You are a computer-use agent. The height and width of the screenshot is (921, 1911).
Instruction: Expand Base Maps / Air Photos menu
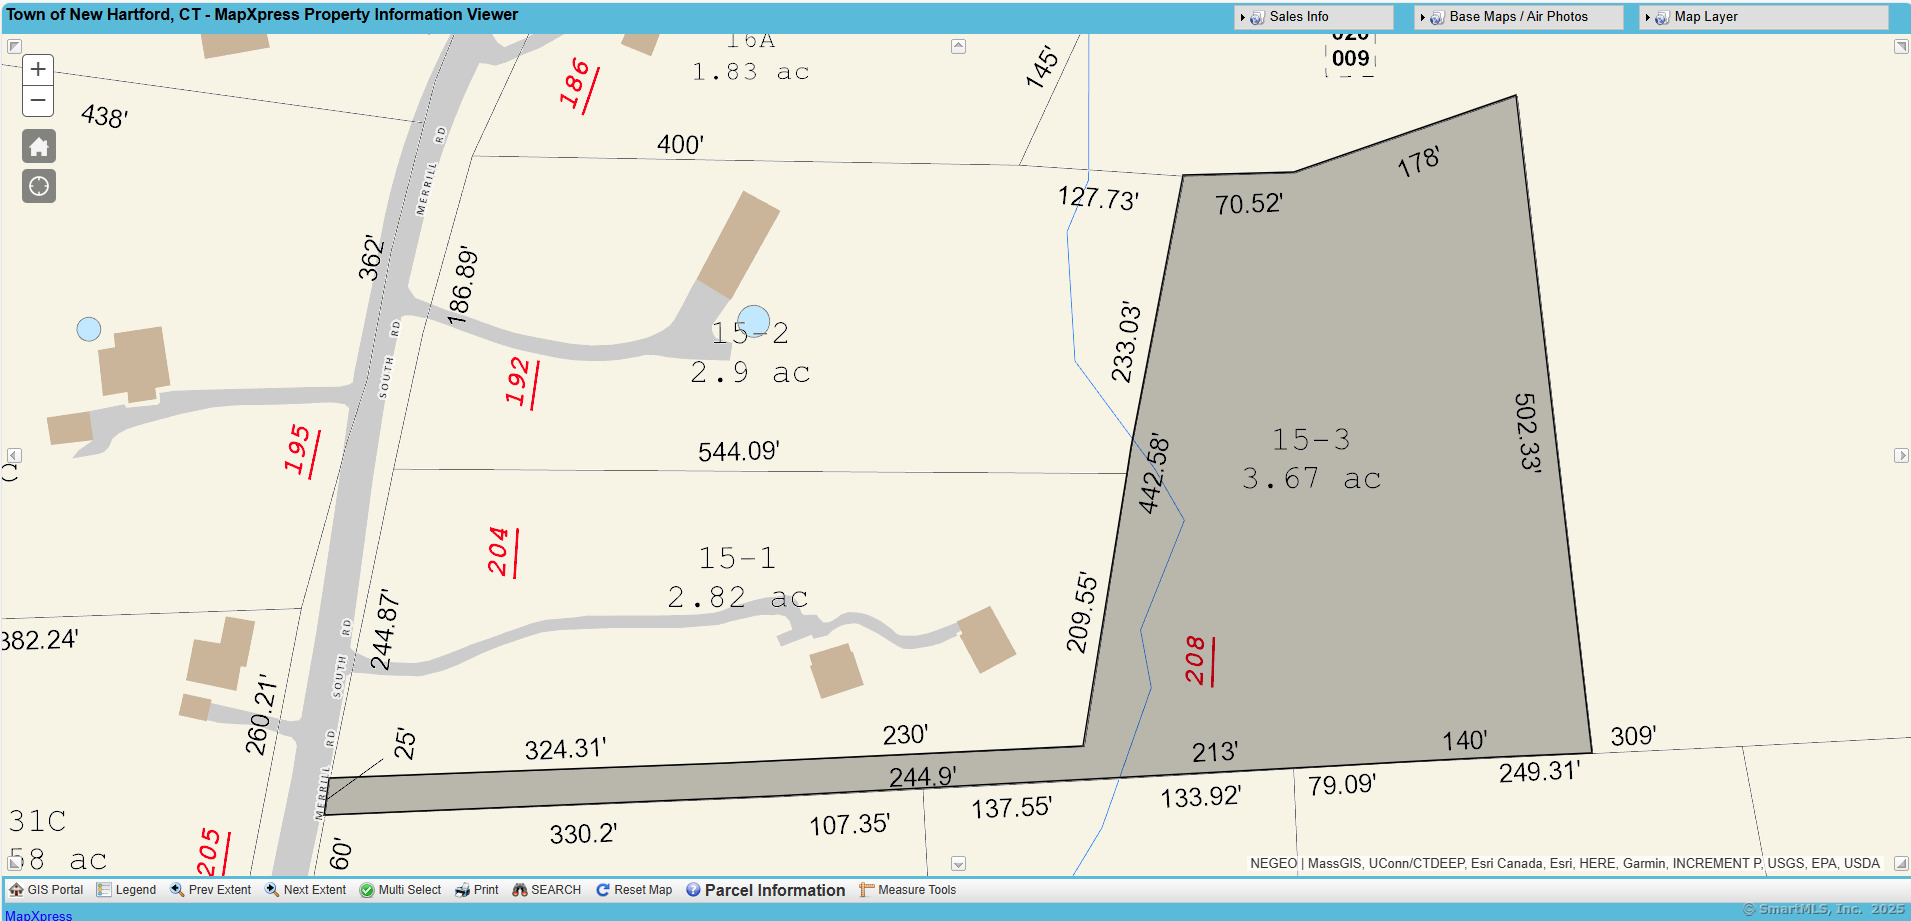click(x=1517, y=17)
